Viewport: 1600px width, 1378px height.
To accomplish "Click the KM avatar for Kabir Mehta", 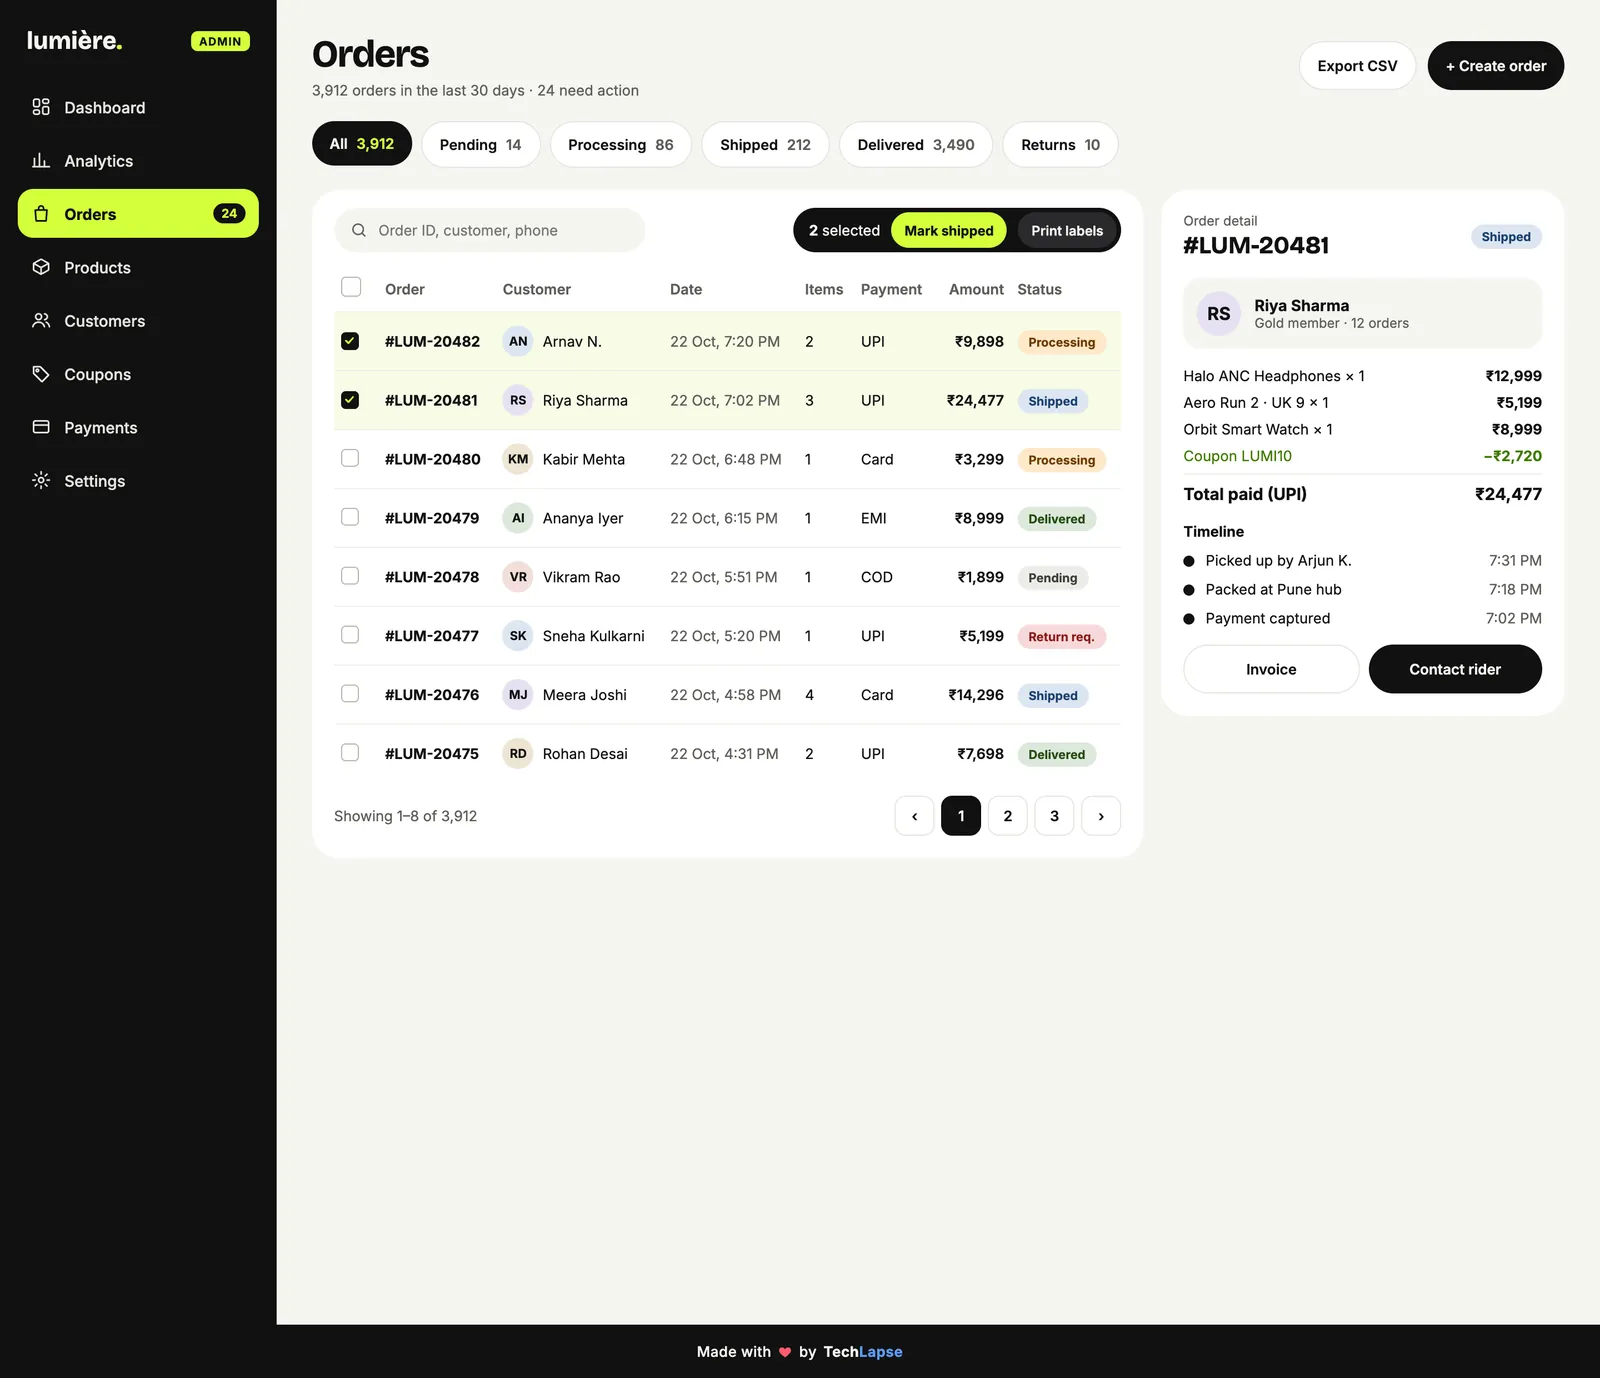I will click(x=518, y=459).
